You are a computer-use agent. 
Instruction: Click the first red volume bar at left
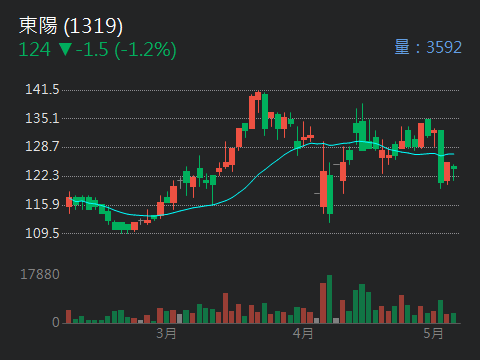[x=68, y=317]
